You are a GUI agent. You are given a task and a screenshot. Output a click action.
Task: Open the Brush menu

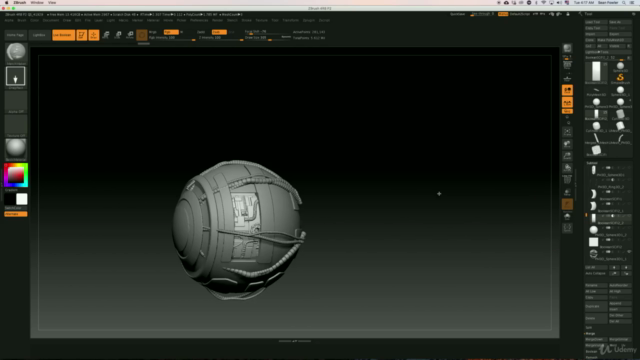click(22, 20)
